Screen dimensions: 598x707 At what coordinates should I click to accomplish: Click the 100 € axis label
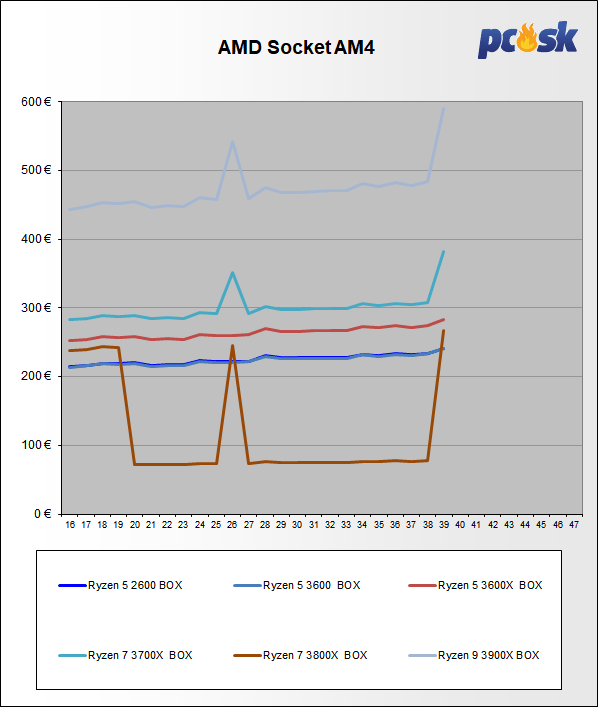pos(36,445)
